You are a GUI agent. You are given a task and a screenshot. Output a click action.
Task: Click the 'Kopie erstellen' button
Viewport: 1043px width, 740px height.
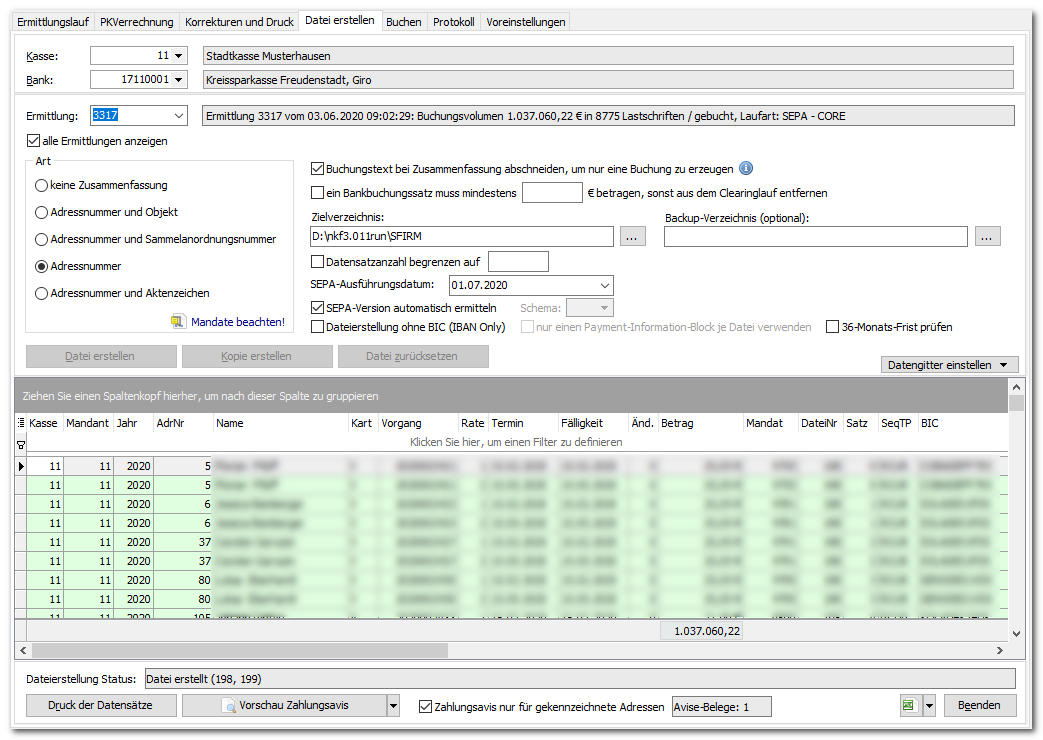(x=257, y=356)
